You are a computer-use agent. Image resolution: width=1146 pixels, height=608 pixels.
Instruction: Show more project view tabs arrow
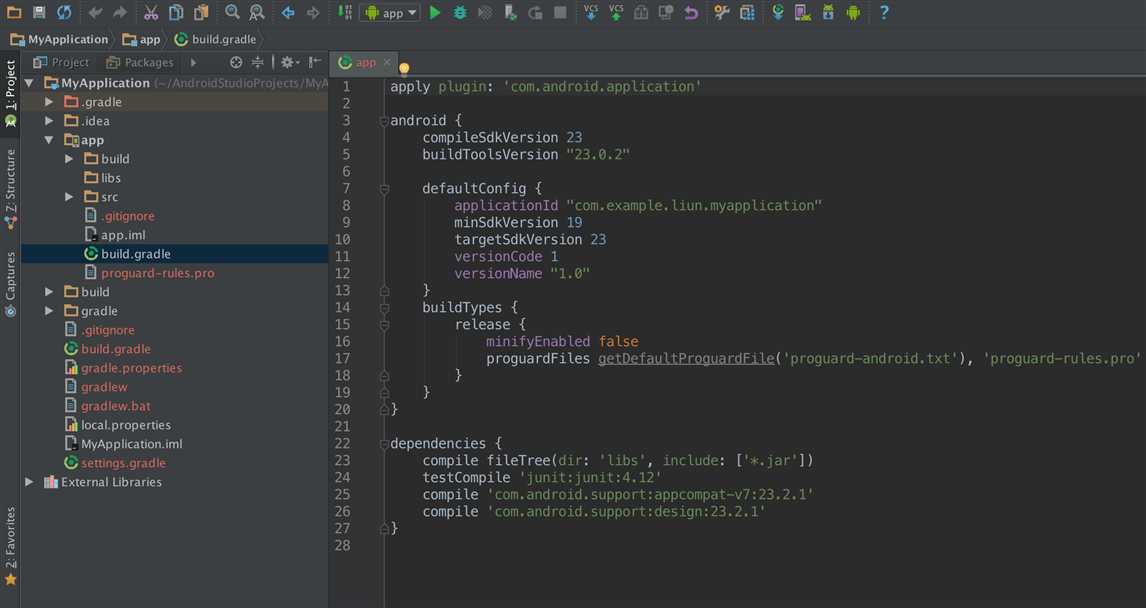click(x=193, y=63)
